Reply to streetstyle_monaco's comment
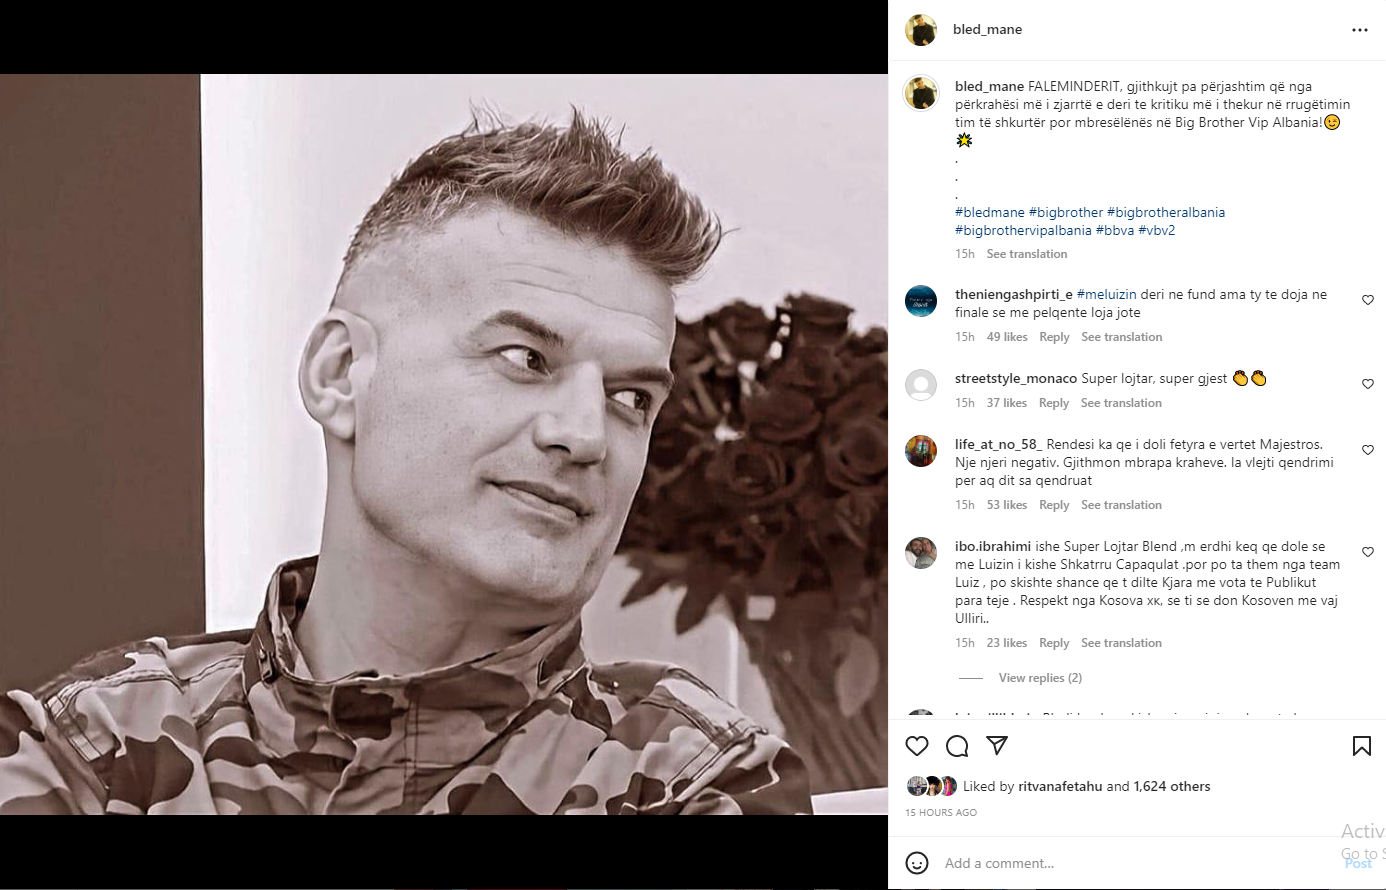Screen dimensions: 1386x890 (x=1054, y=403)
